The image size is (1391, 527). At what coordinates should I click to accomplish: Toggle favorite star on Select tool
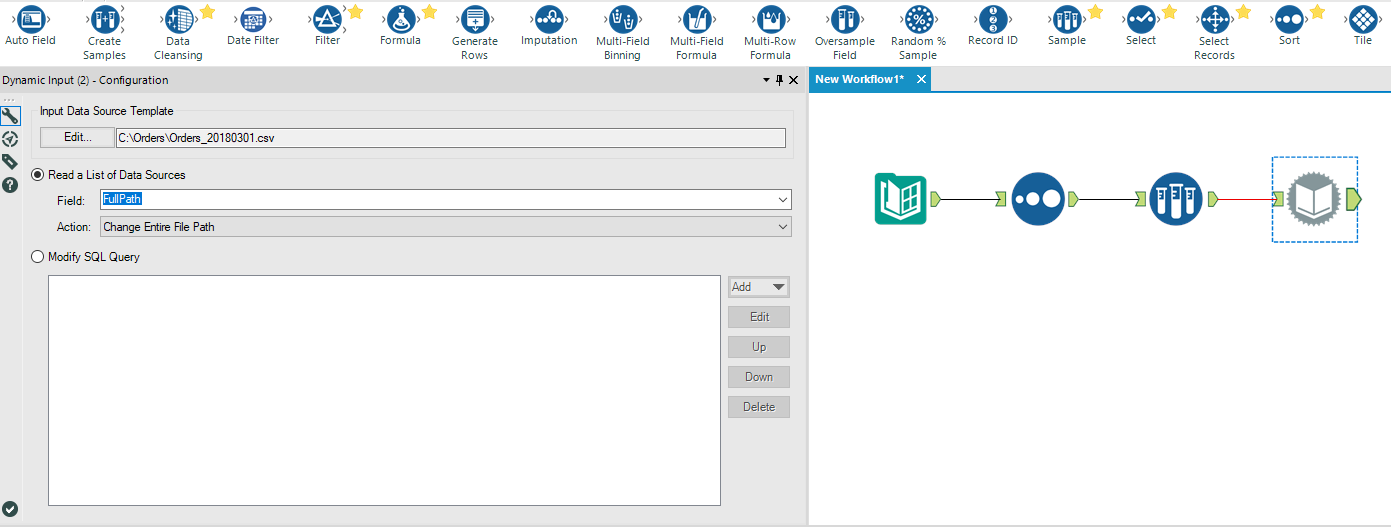coord(1169,12)
